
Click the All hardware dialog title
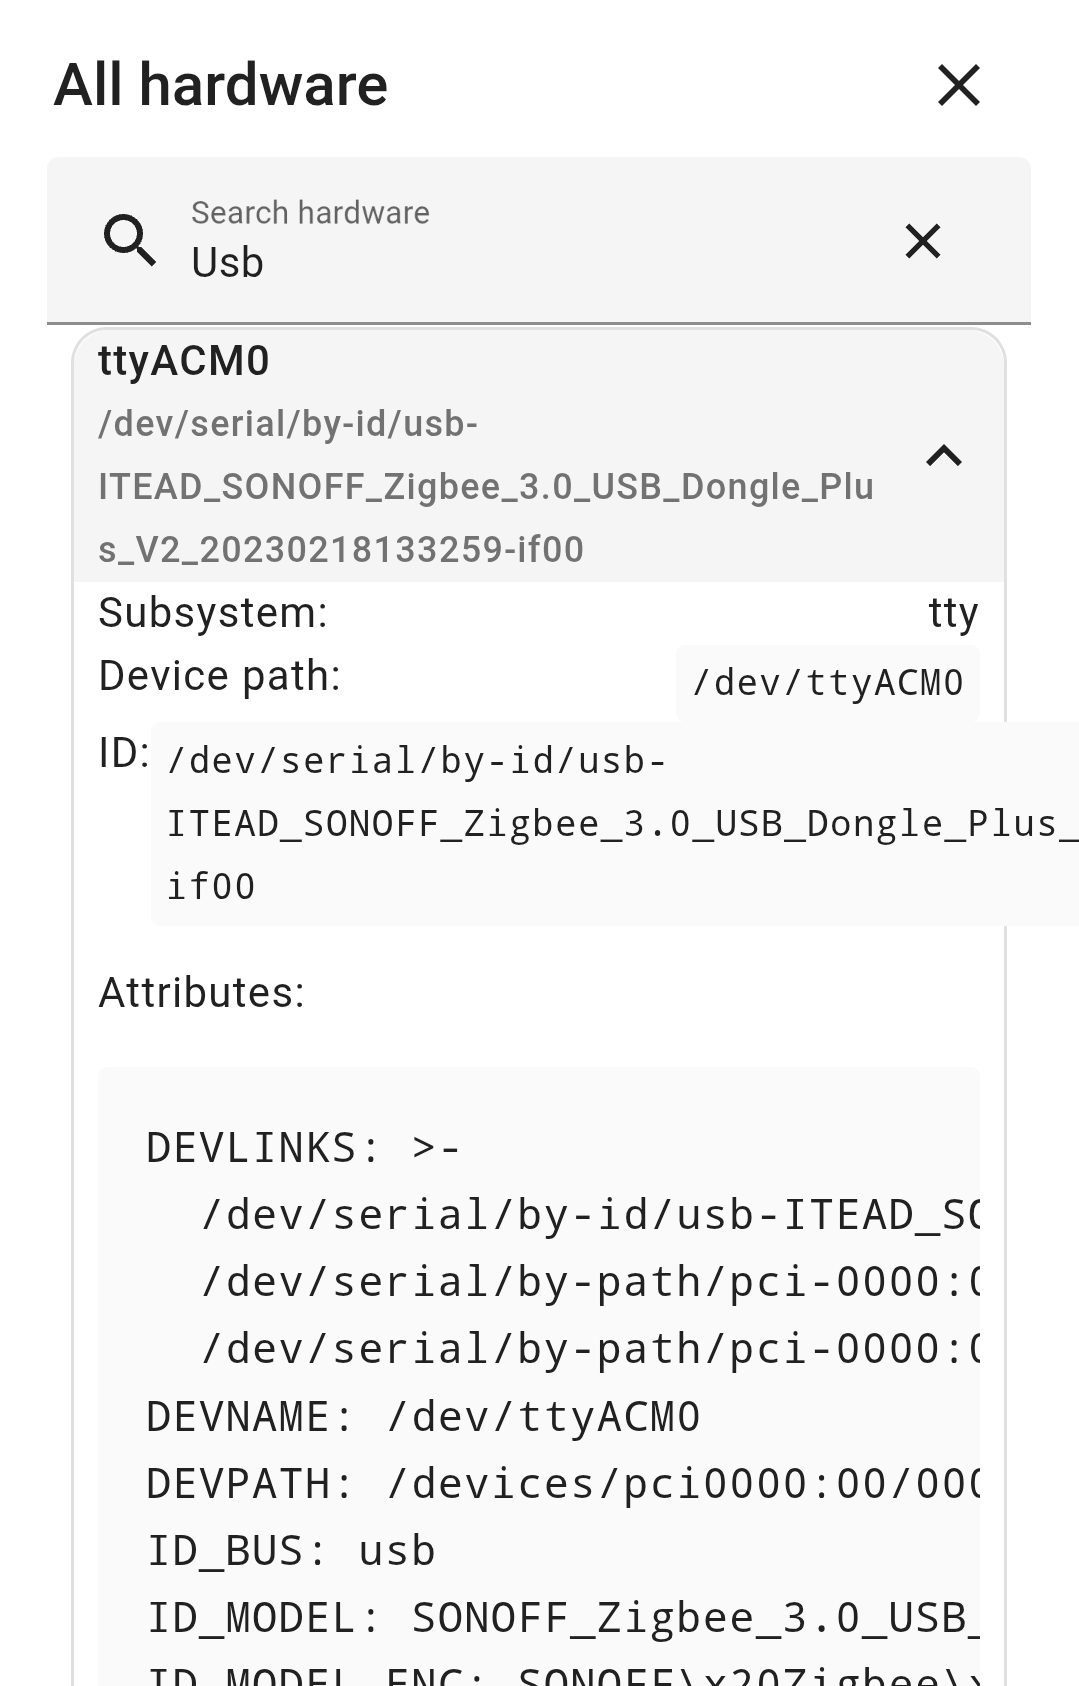point(221,85)
